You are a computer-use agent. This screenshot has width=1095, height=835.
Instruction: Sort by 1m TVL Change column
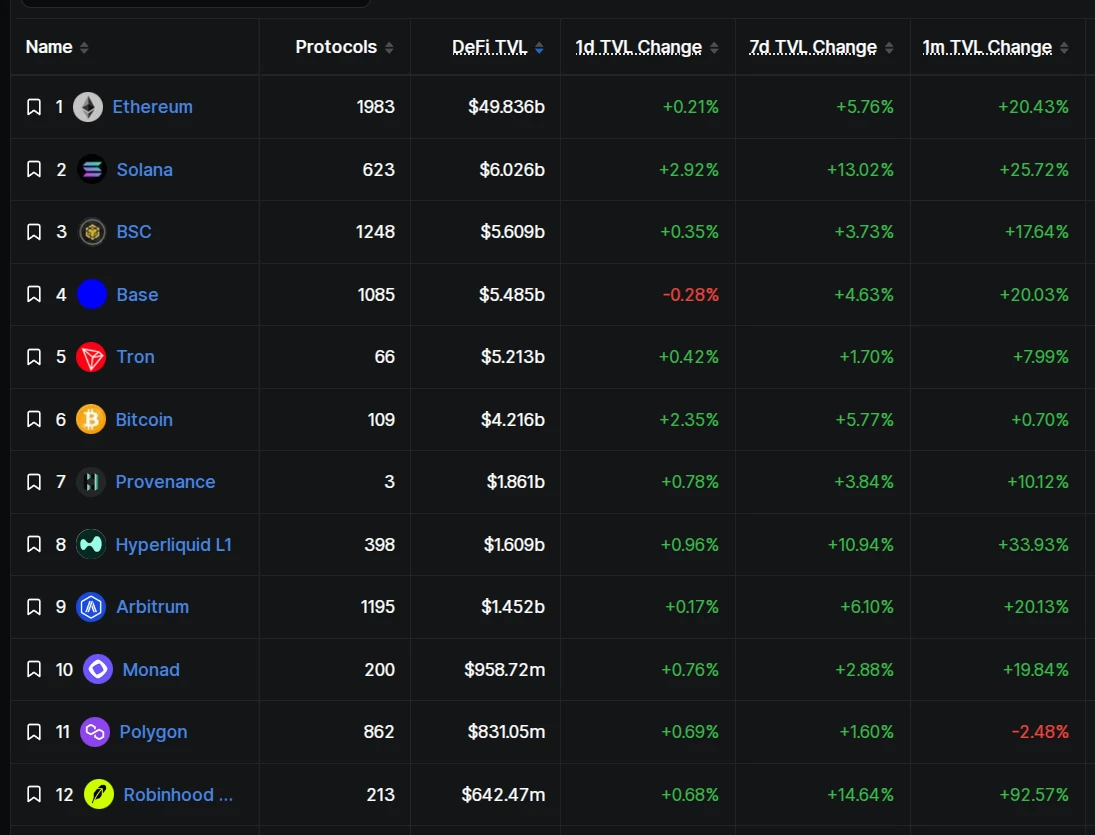(x=995, y=47)
